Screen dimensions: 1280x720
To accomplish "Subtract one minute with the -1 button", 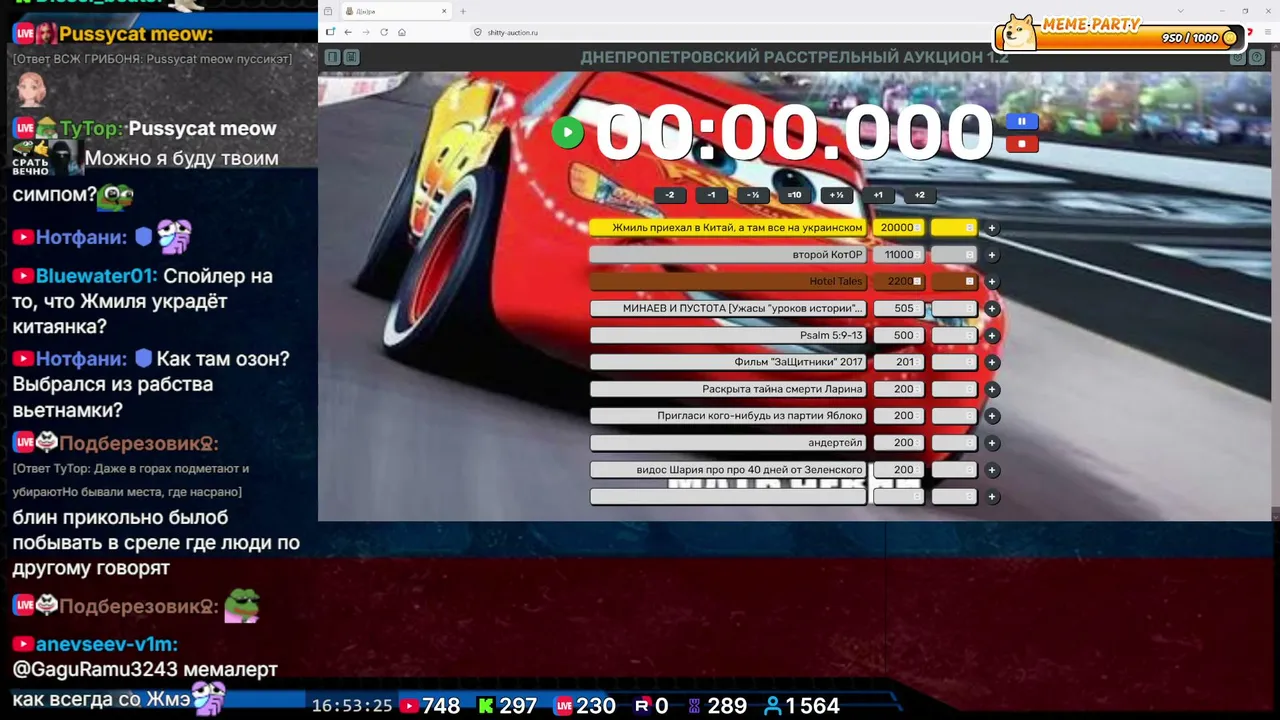I will click(711, 195).
